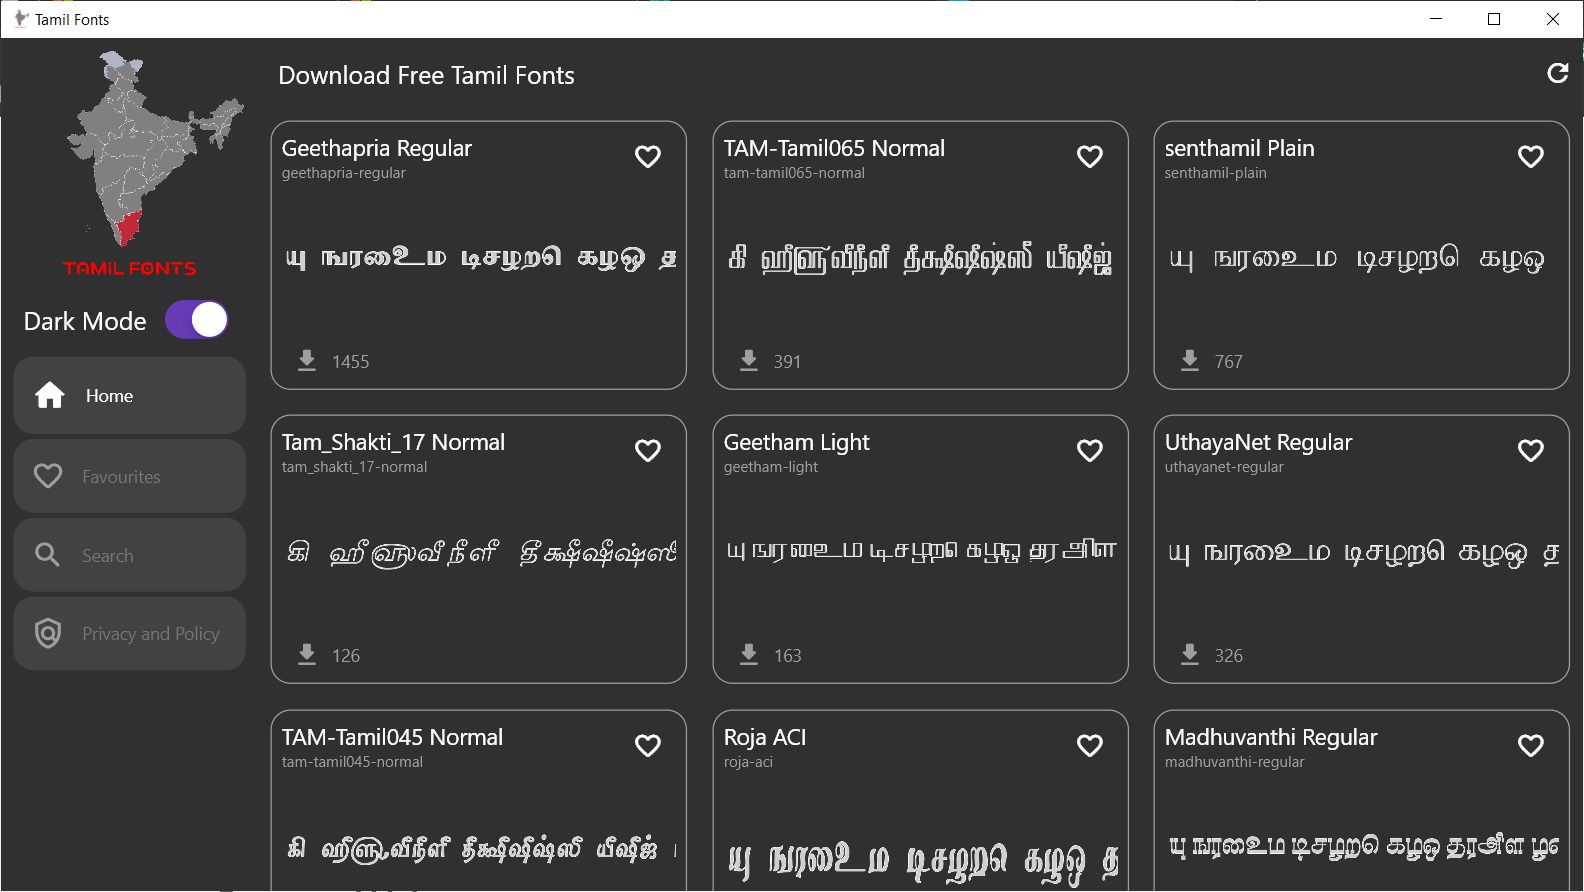Click the 326 download count
This screenshot has height=892, width=1584.
point(1229,656)
